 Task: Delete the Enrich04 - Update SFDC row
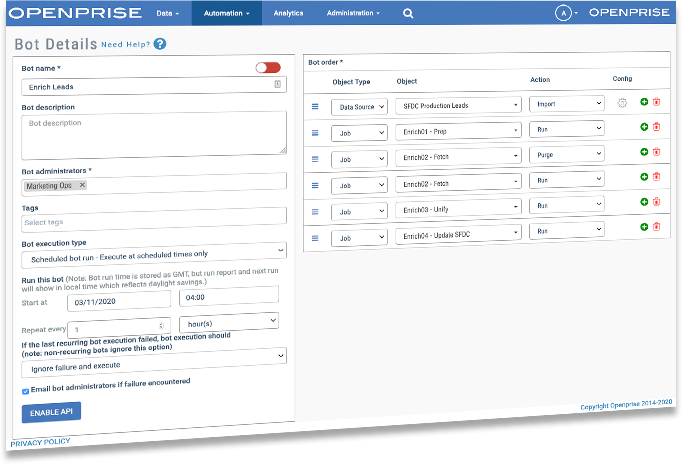[656, 227]
